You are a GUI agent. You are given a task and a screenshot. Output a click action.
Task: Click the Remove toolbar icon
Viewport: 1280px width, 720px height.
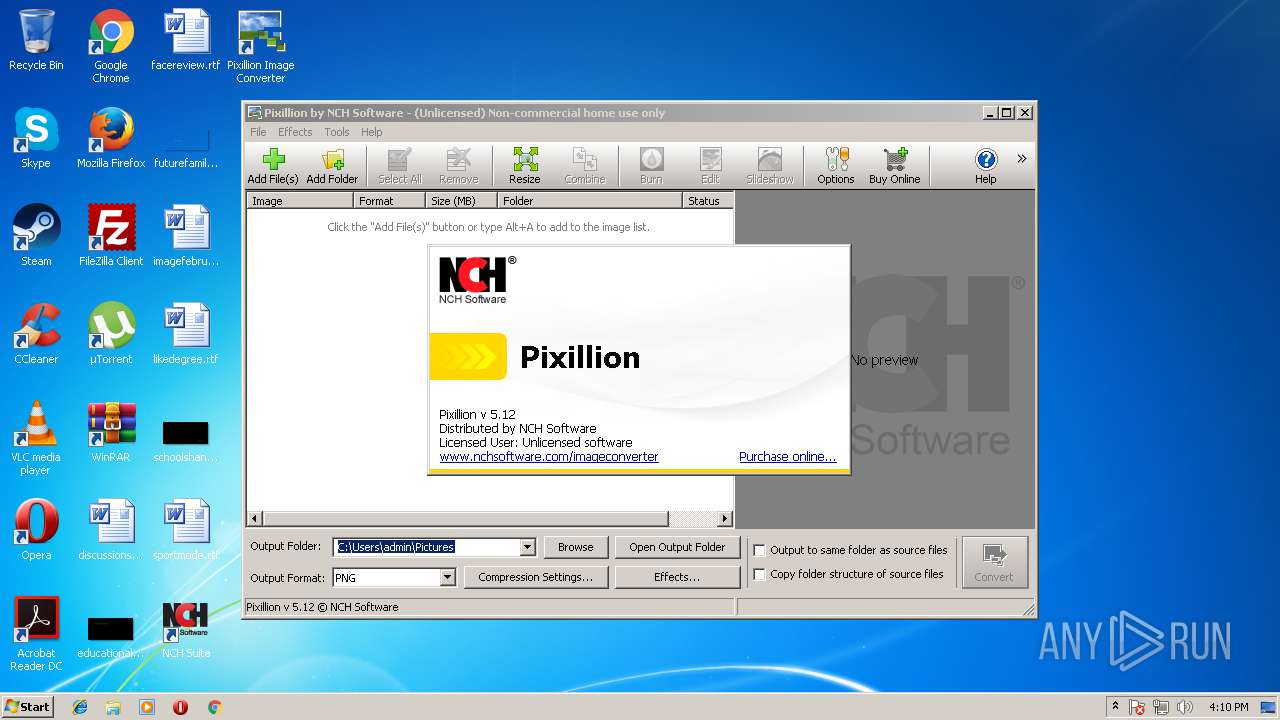point(458,166)
